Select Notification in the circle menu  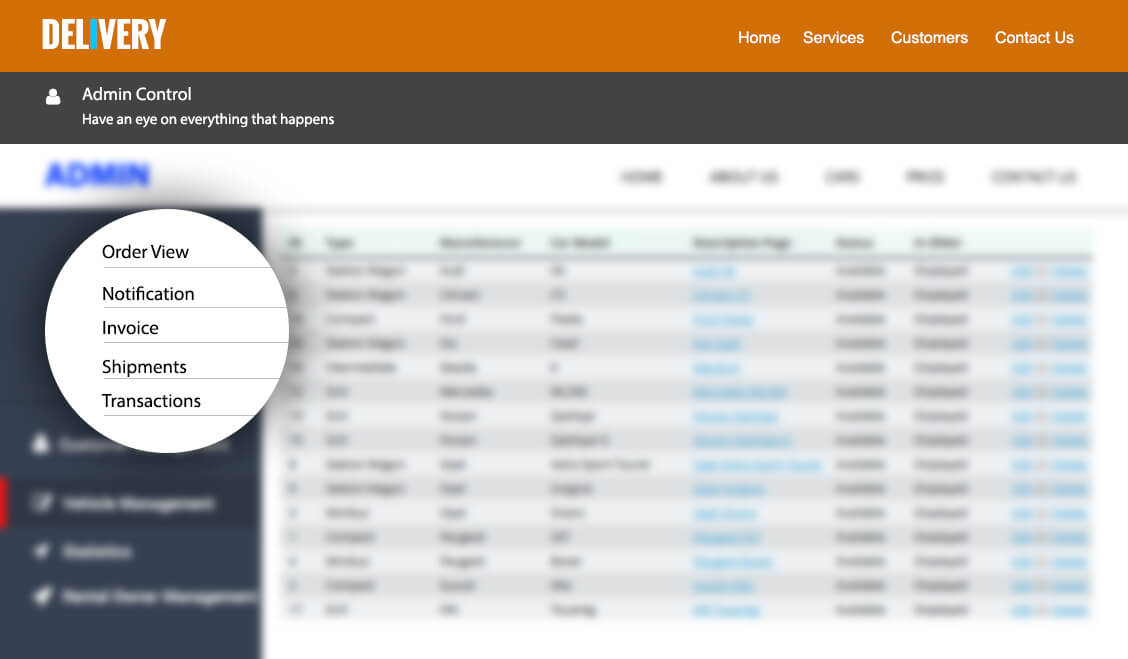pos(148,294)
